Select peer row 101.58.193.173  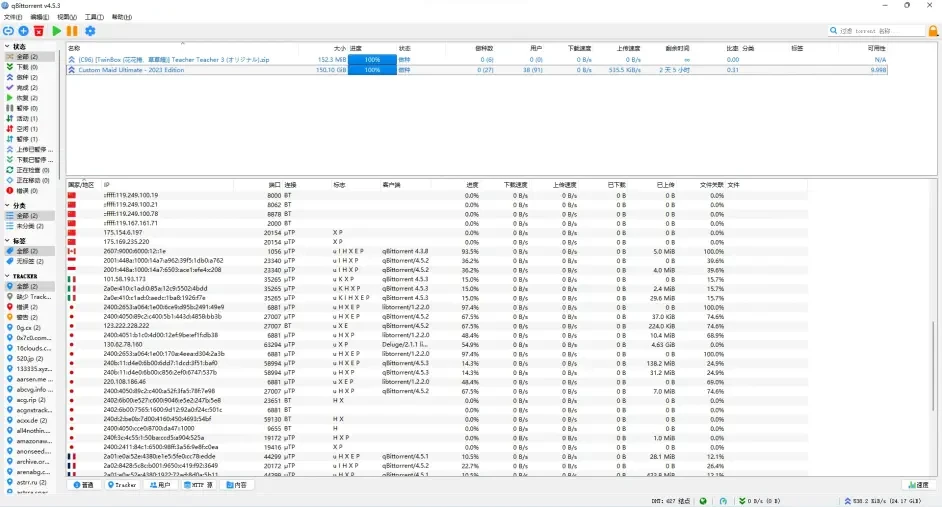click(x=436, y=279)
